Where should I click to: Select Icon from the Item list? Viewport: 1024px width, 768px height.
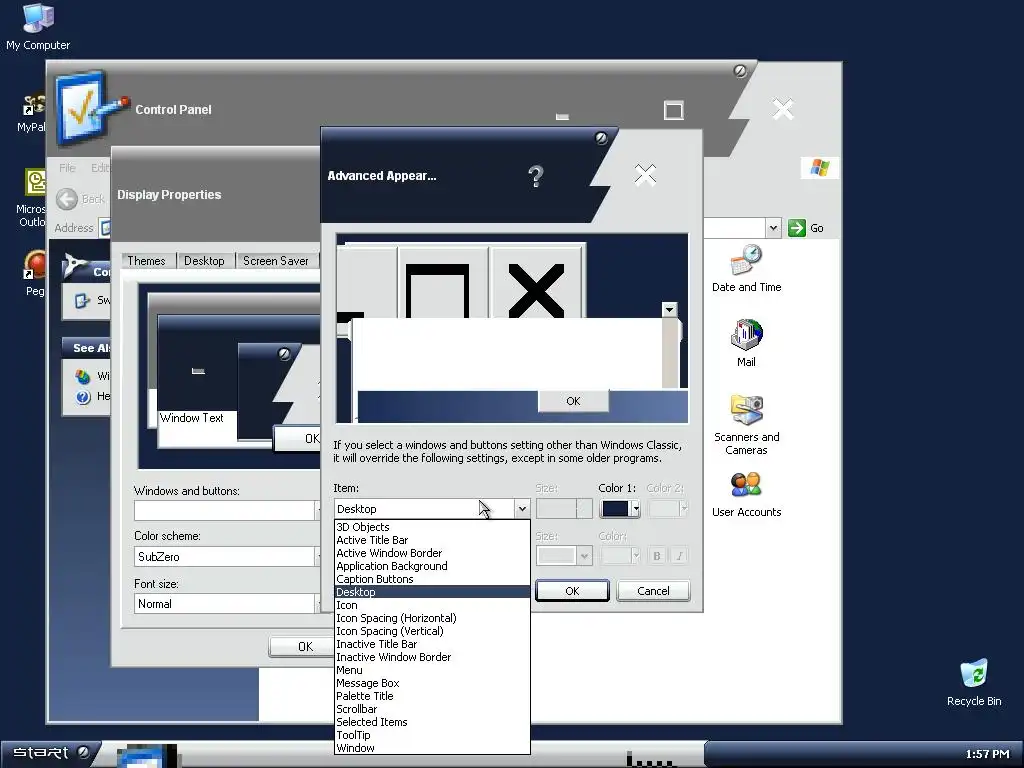tap(432, 605)
